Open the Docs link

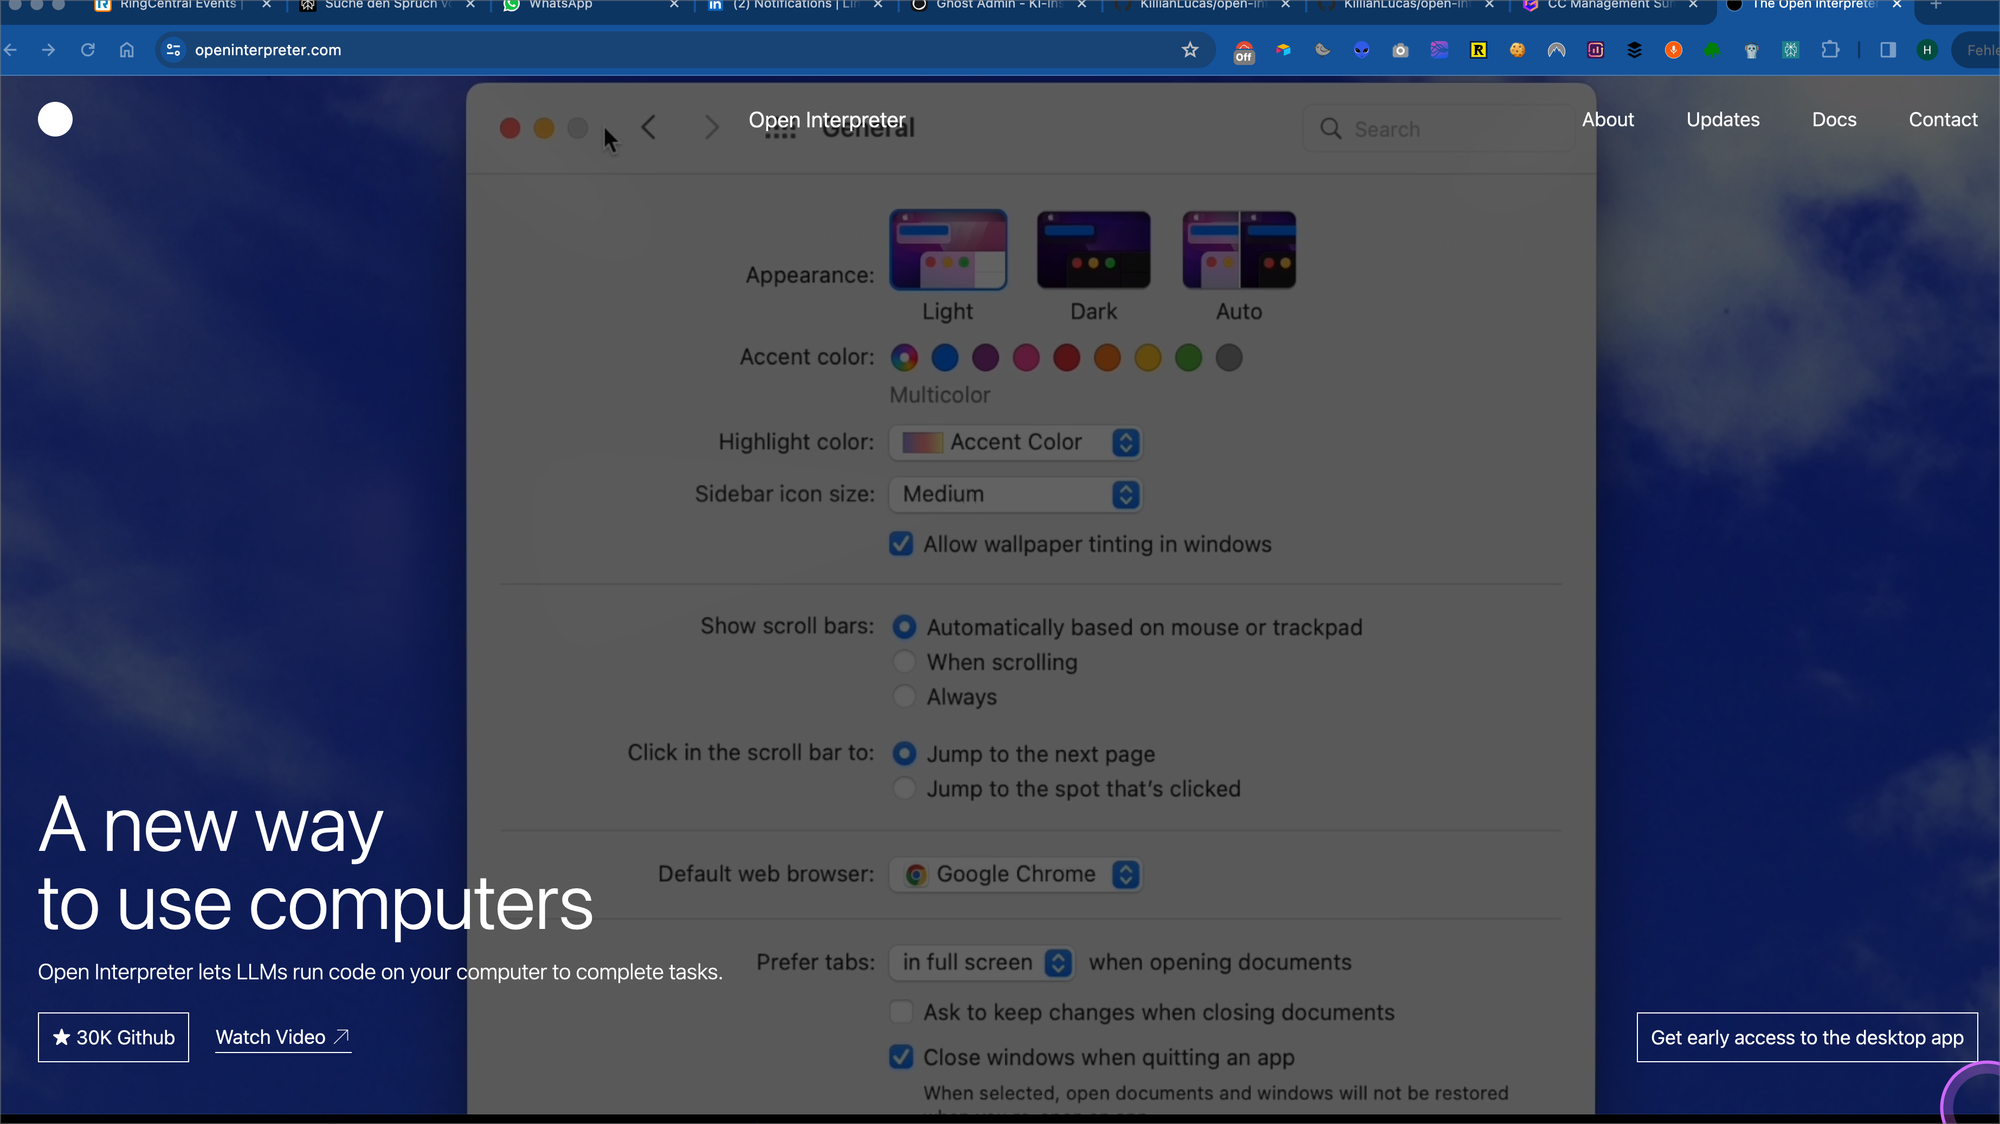[1834, 119]
